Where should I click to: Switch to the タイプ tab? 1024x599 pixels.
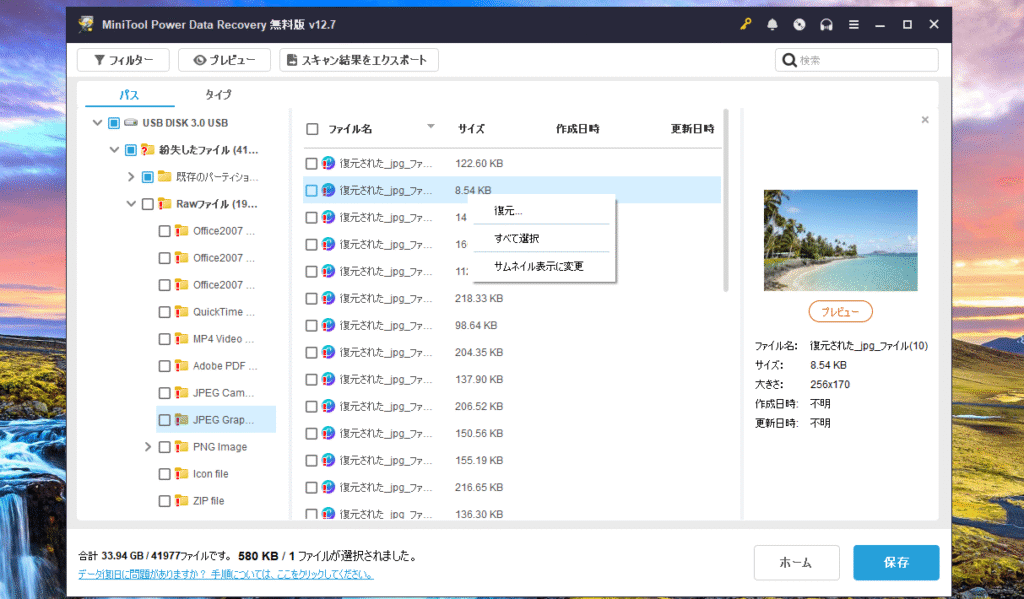point(218,95)
